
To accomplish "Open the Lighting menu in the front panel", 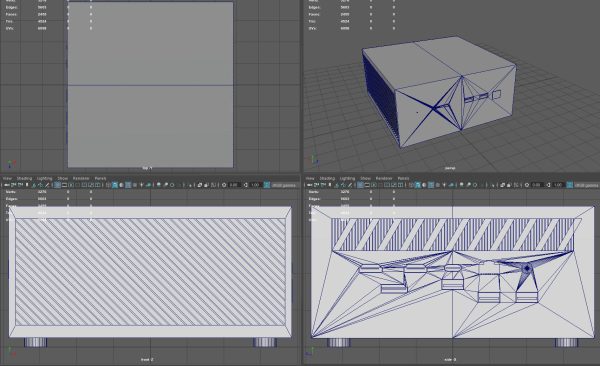I will point(44,178).
